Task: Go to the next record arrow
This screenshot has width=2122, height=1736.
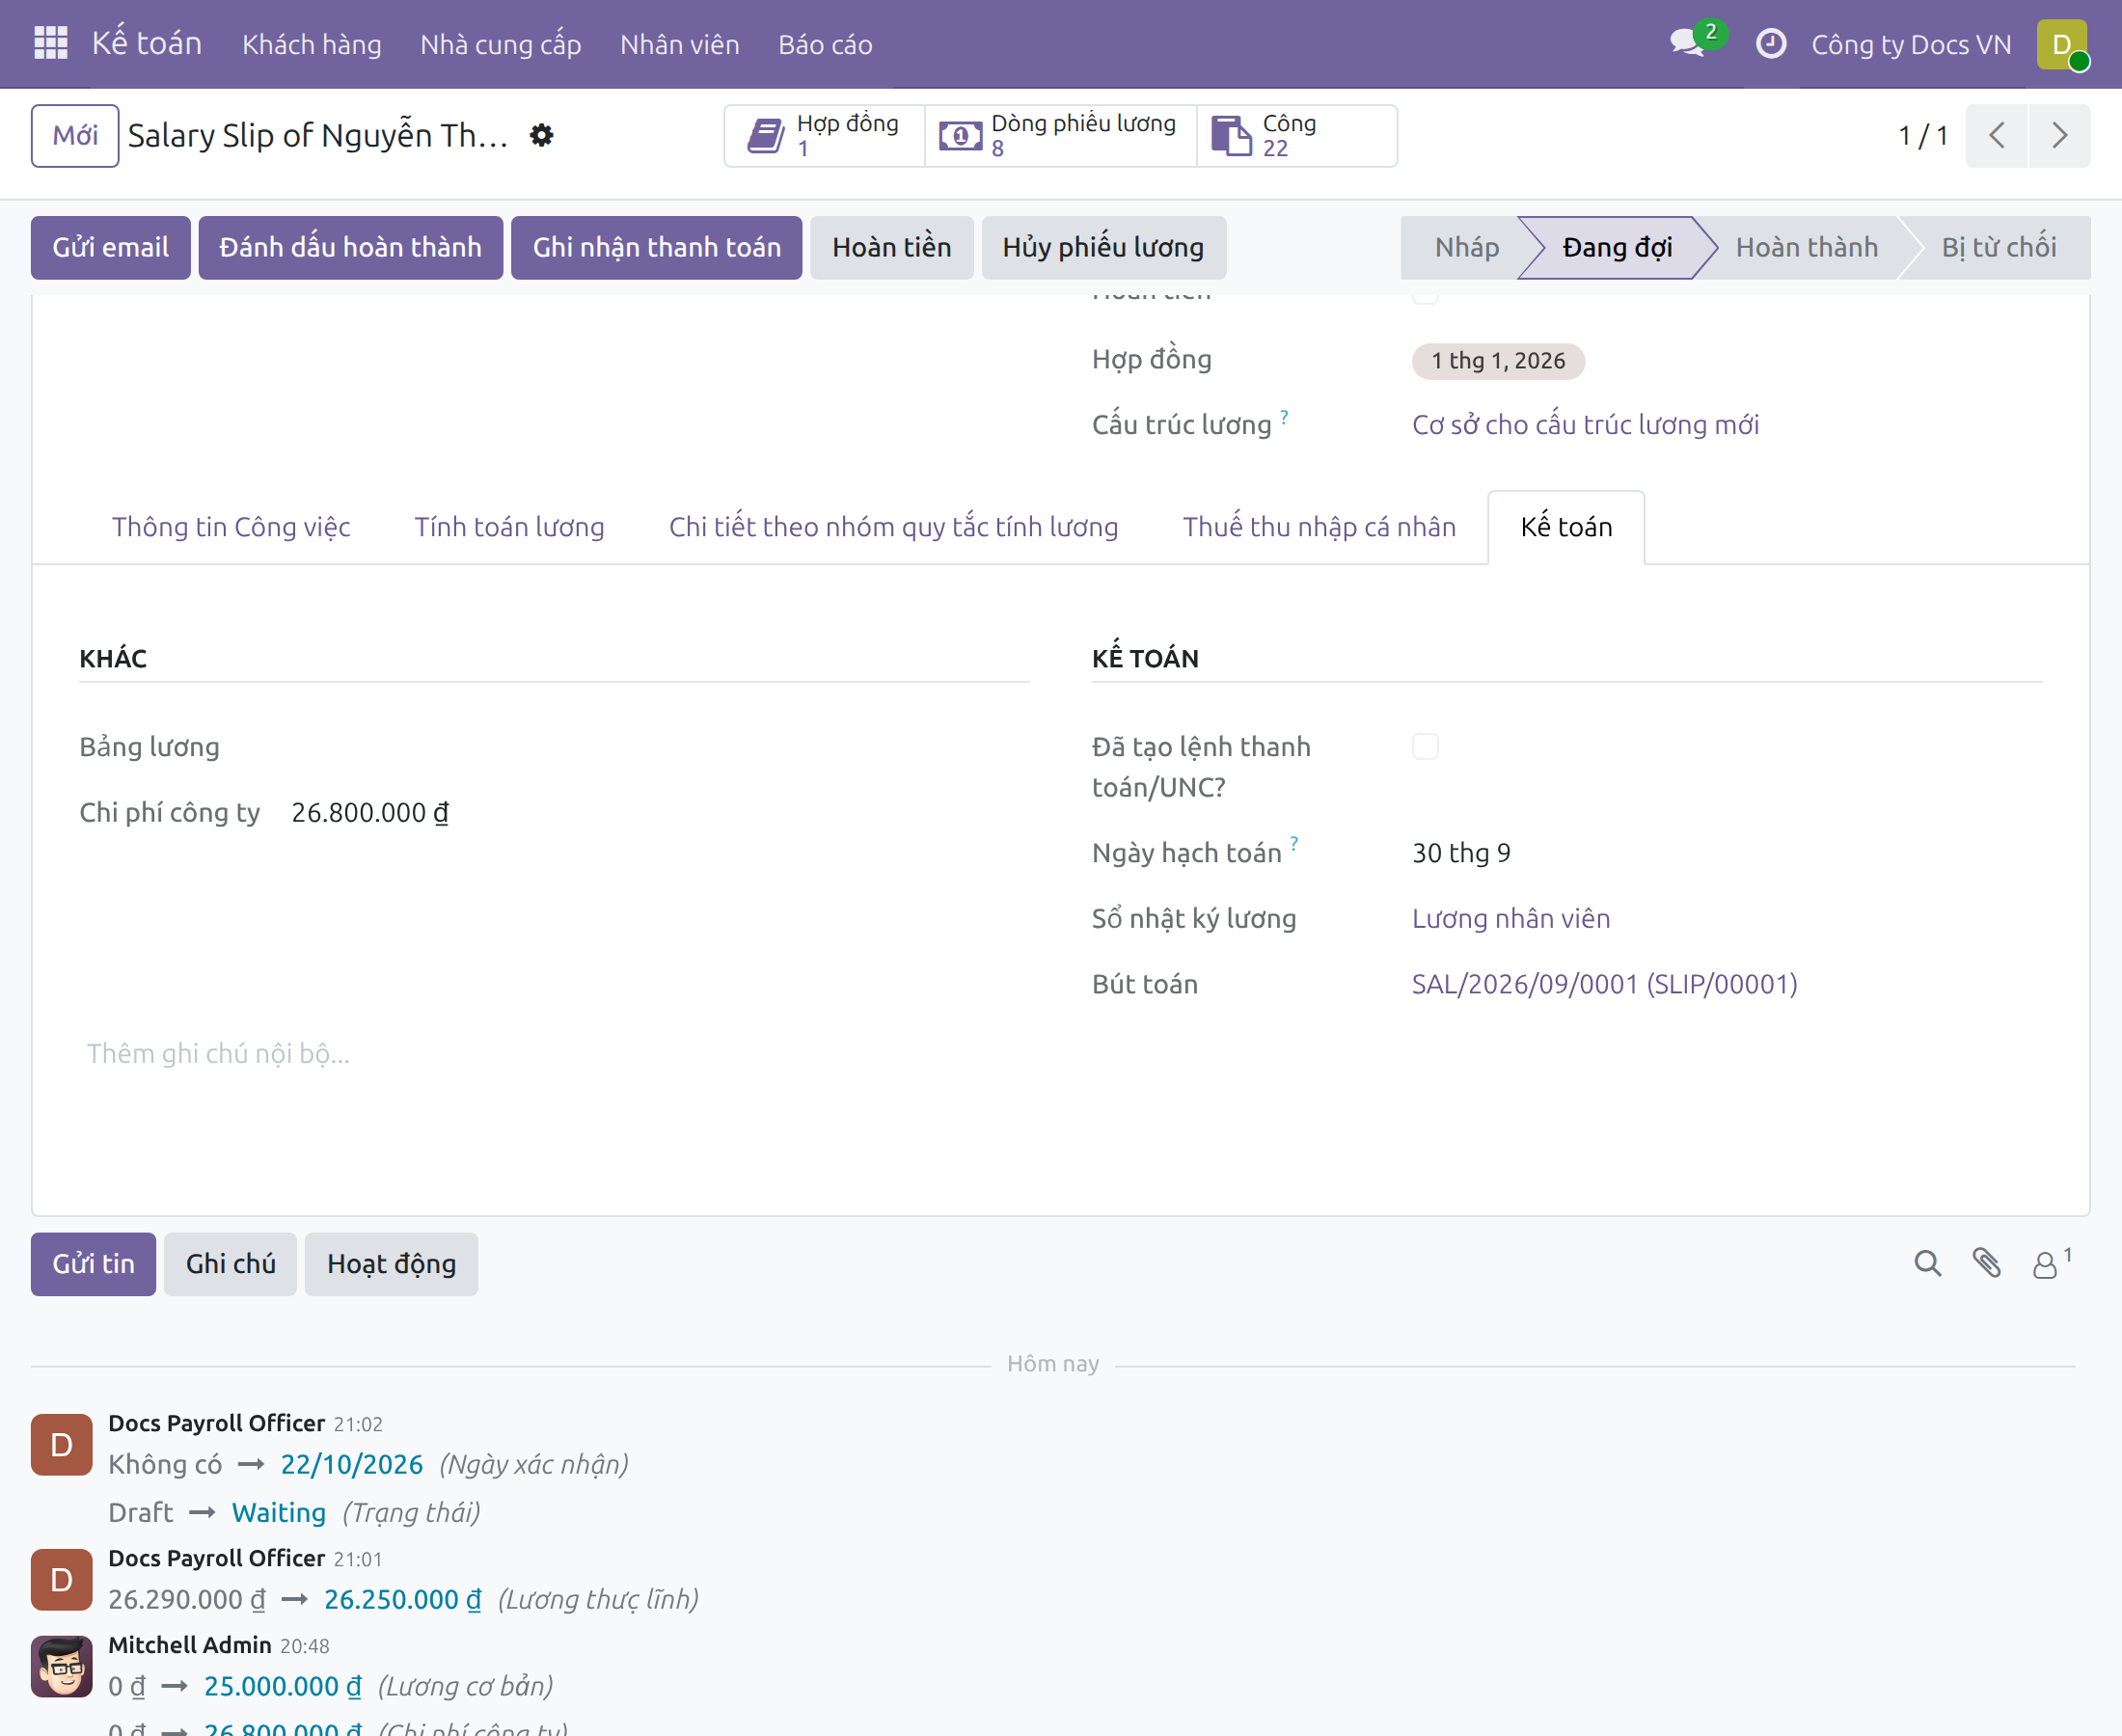Action: coord(2059,136)
